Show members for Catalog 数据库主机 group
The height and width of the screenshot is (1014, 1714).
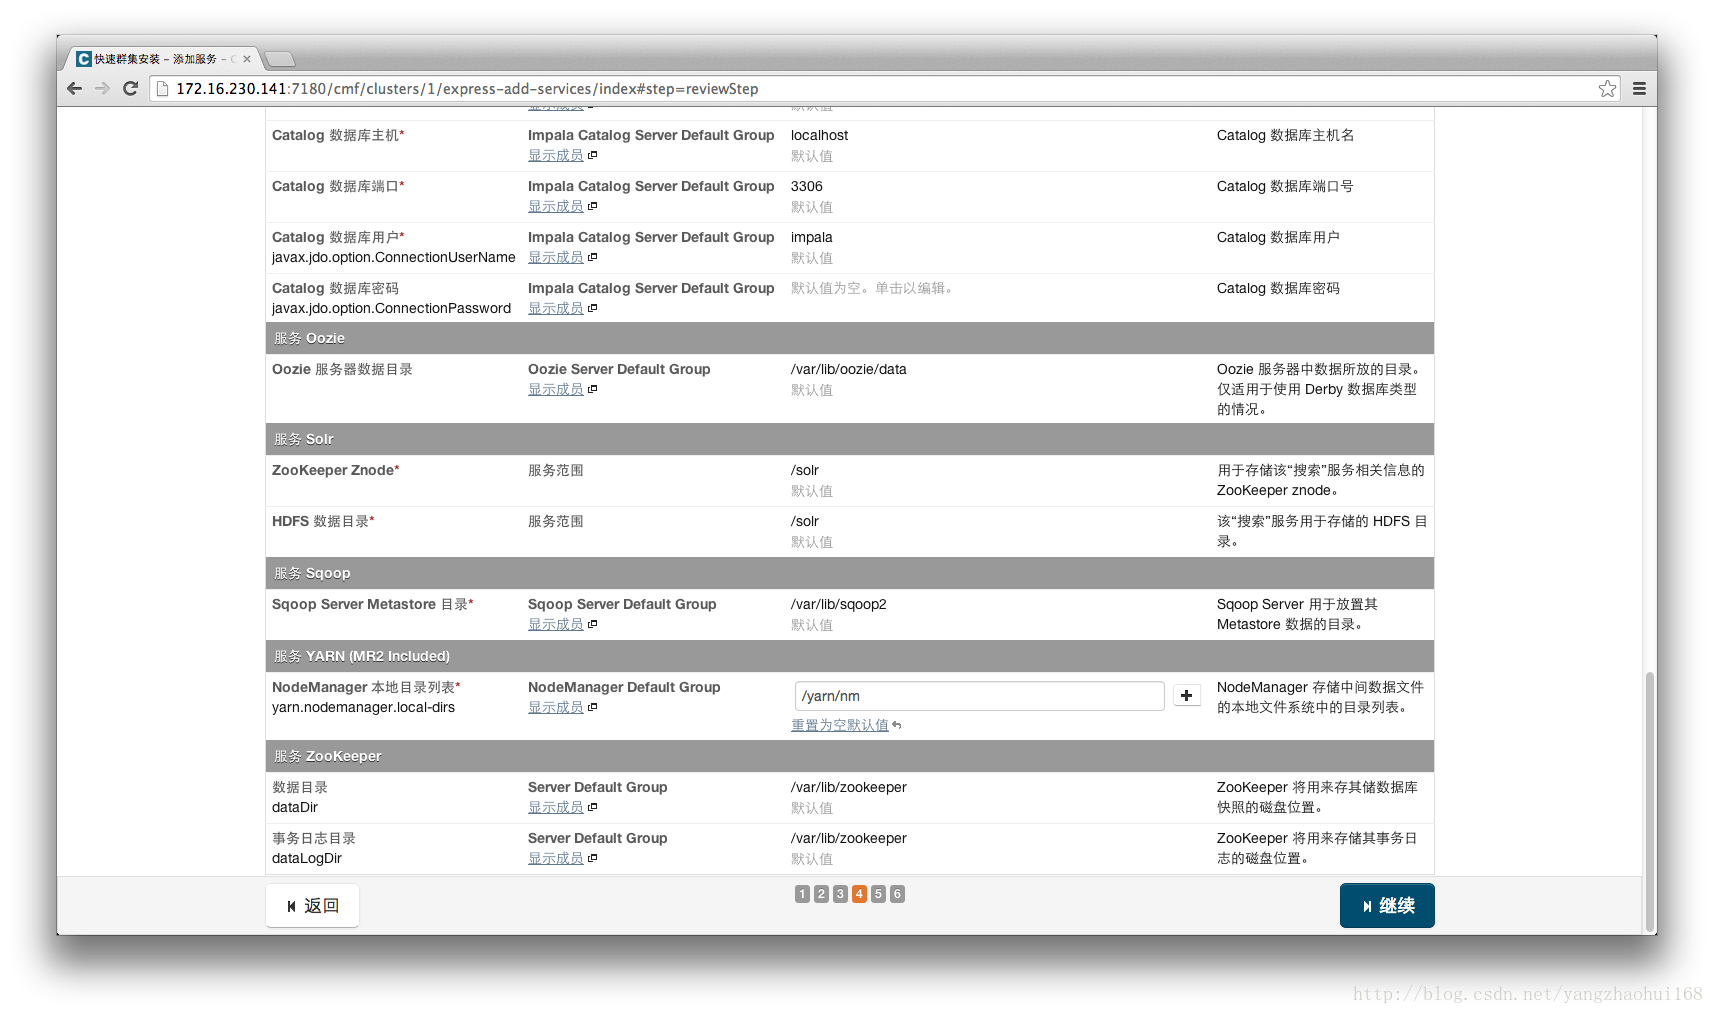tap(556, 155)
